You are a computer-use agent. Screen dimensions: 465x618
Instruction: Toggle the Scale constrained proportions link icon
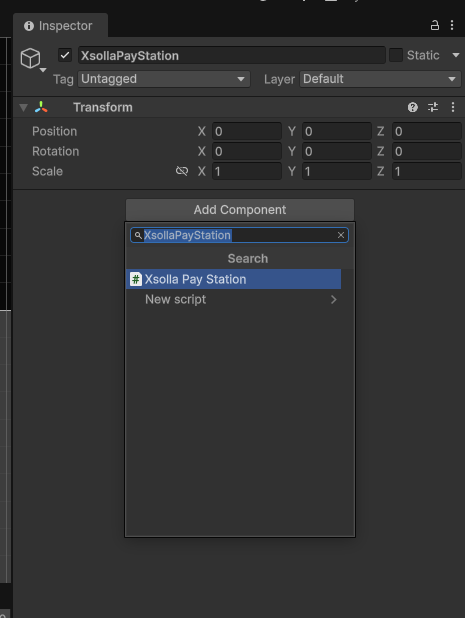click(182, 171)
